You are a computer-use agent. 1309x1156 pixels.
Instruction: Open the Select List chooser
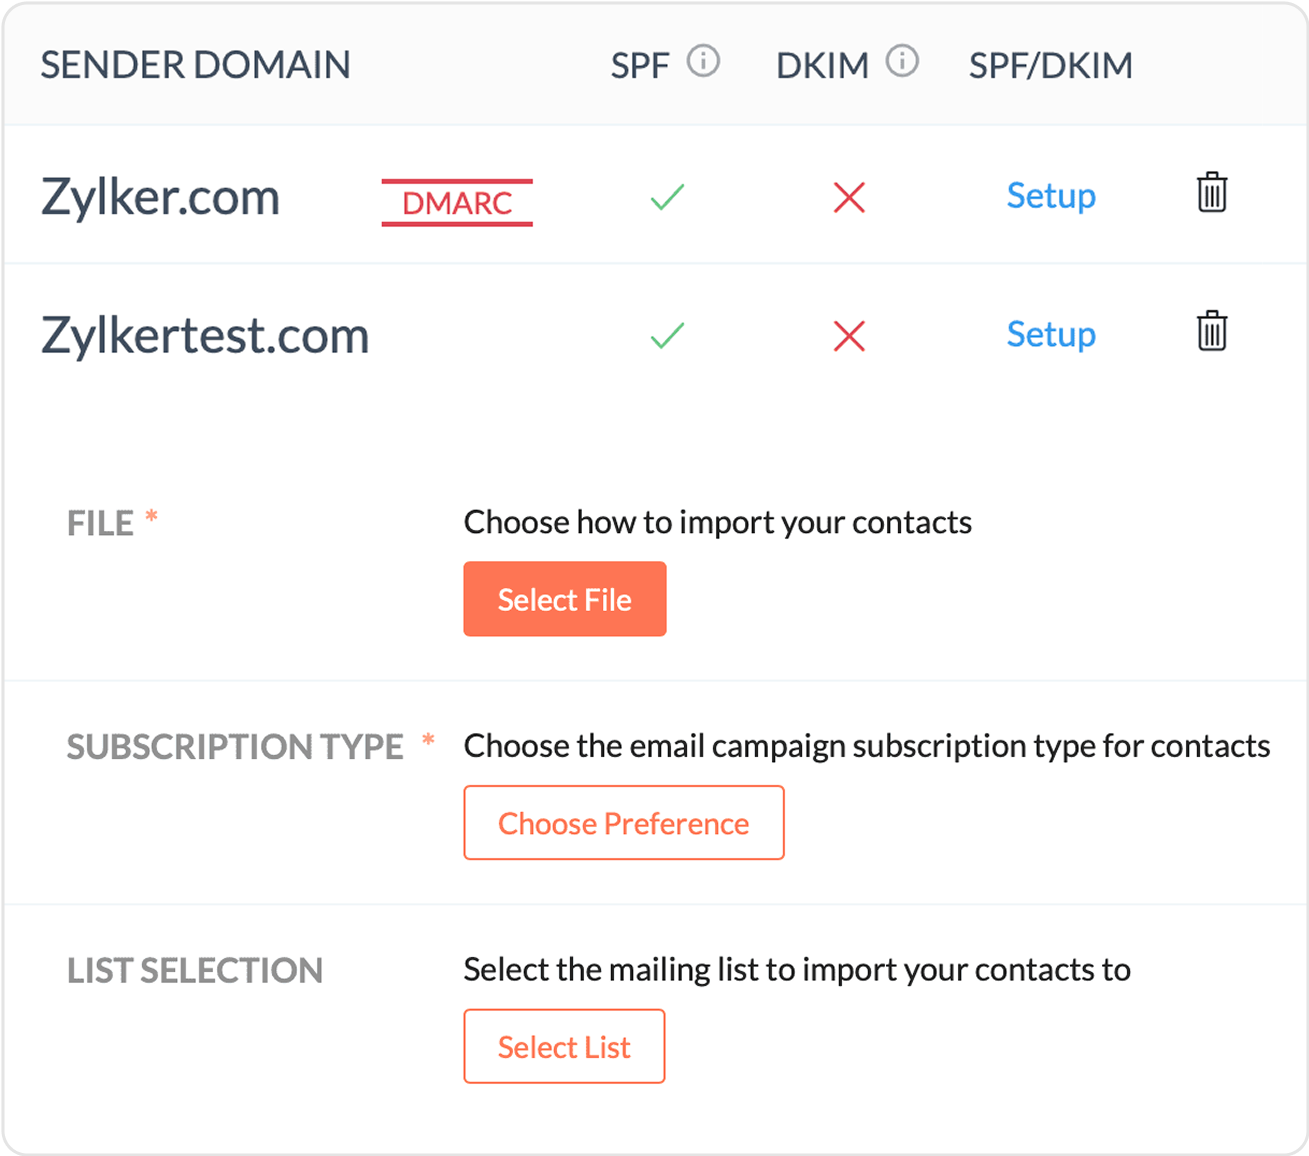564,1046
